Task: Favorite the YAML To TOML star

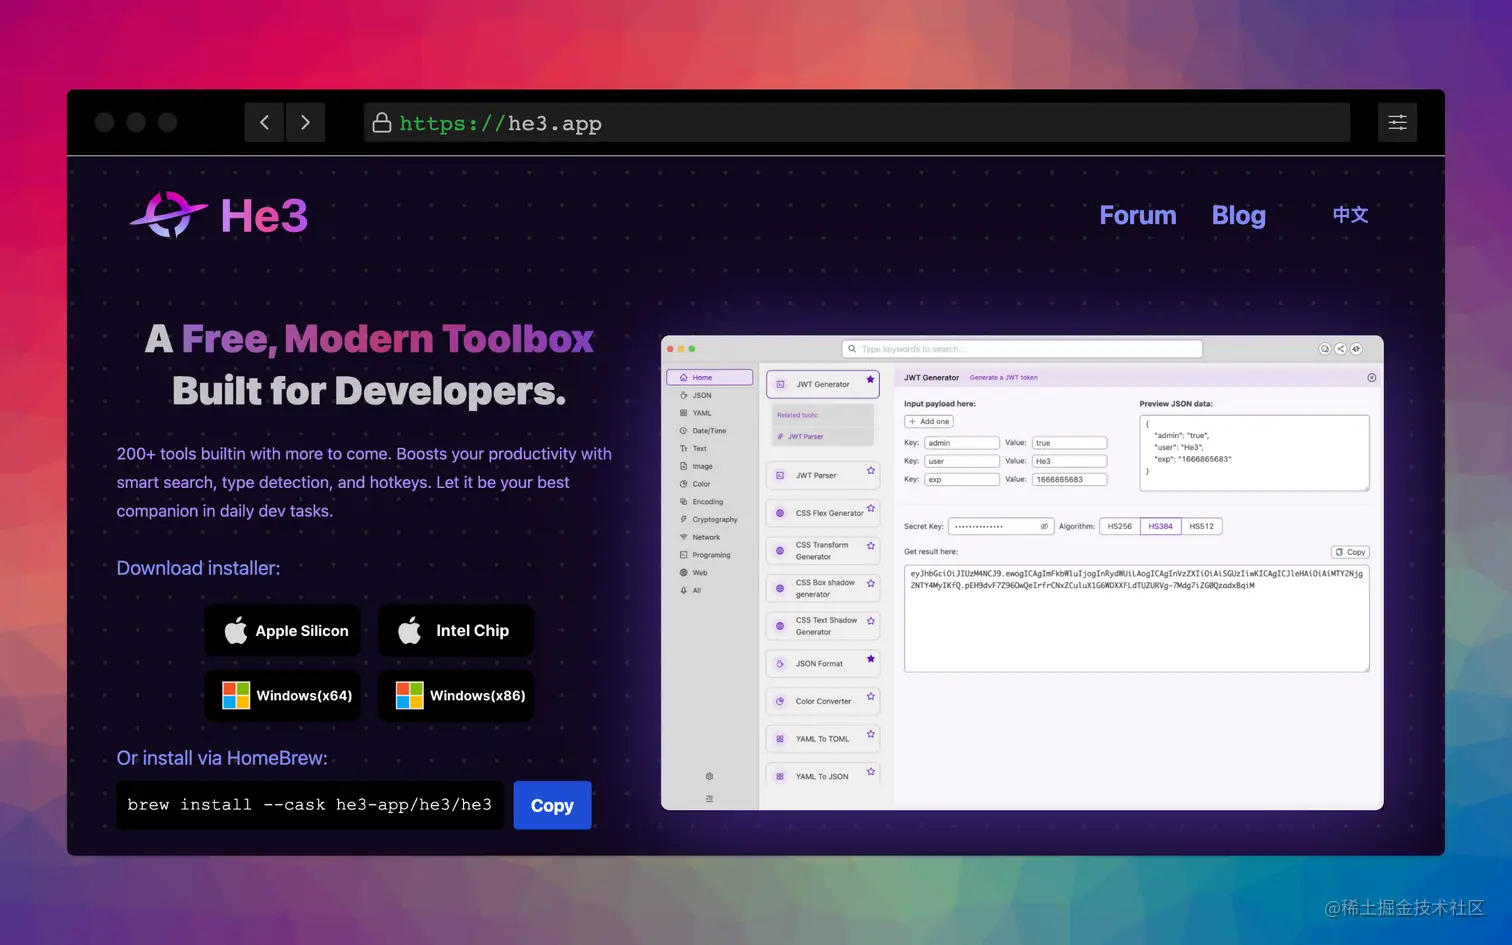Action: pyautogui.click(x=870, y=734)
